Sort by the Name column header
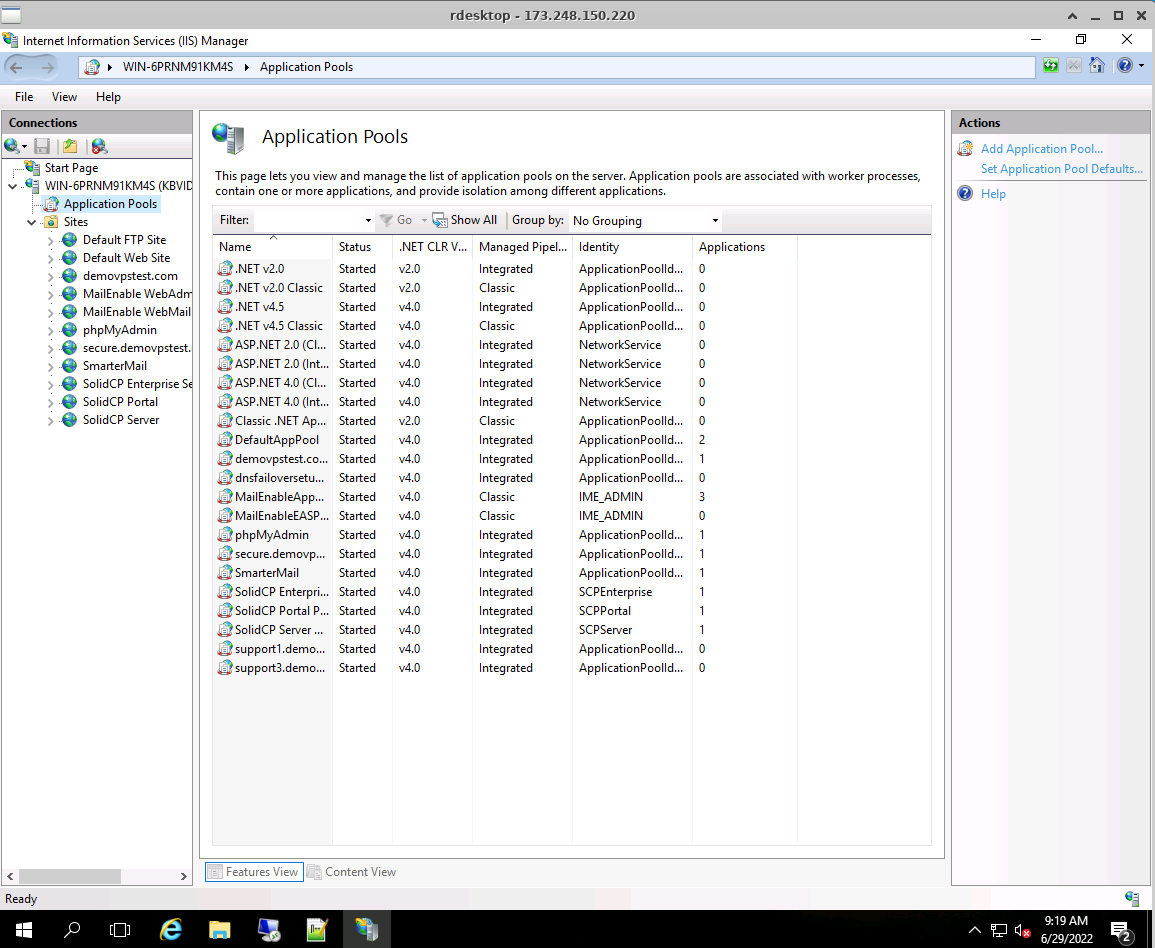 click(273, 247)
